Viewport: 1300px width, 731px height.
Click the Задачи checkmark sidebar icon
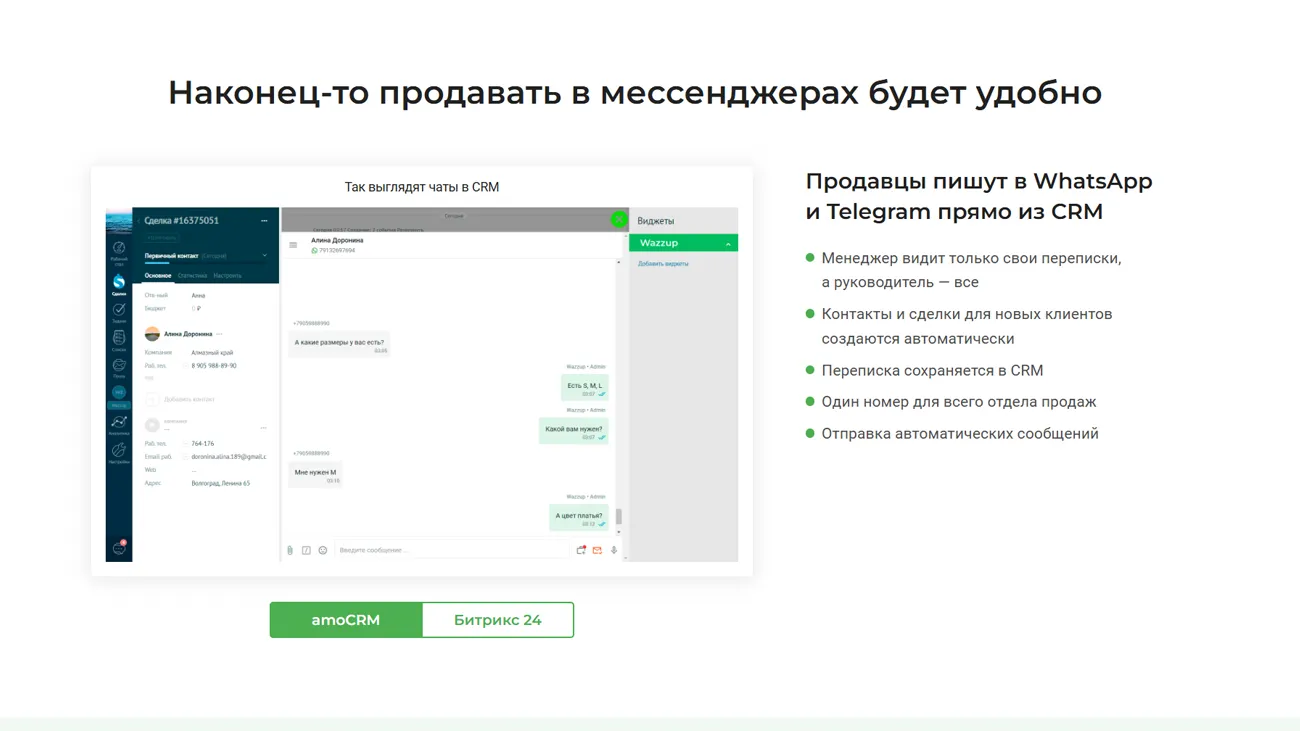coord(119,311)
